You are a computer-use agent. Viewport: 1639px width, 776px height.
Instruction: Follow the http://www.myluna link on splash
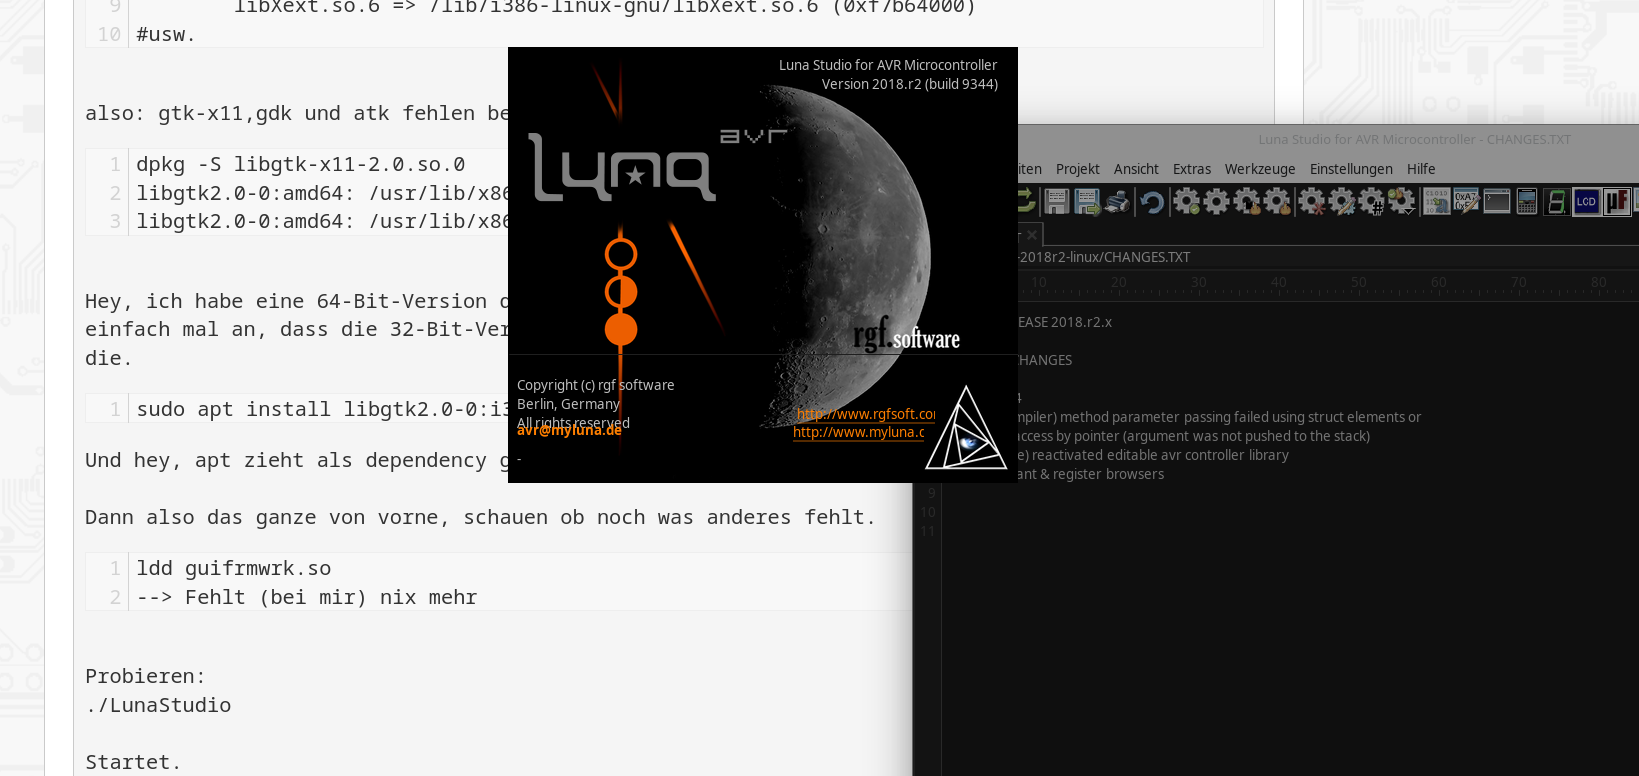[x=859, y=432]
